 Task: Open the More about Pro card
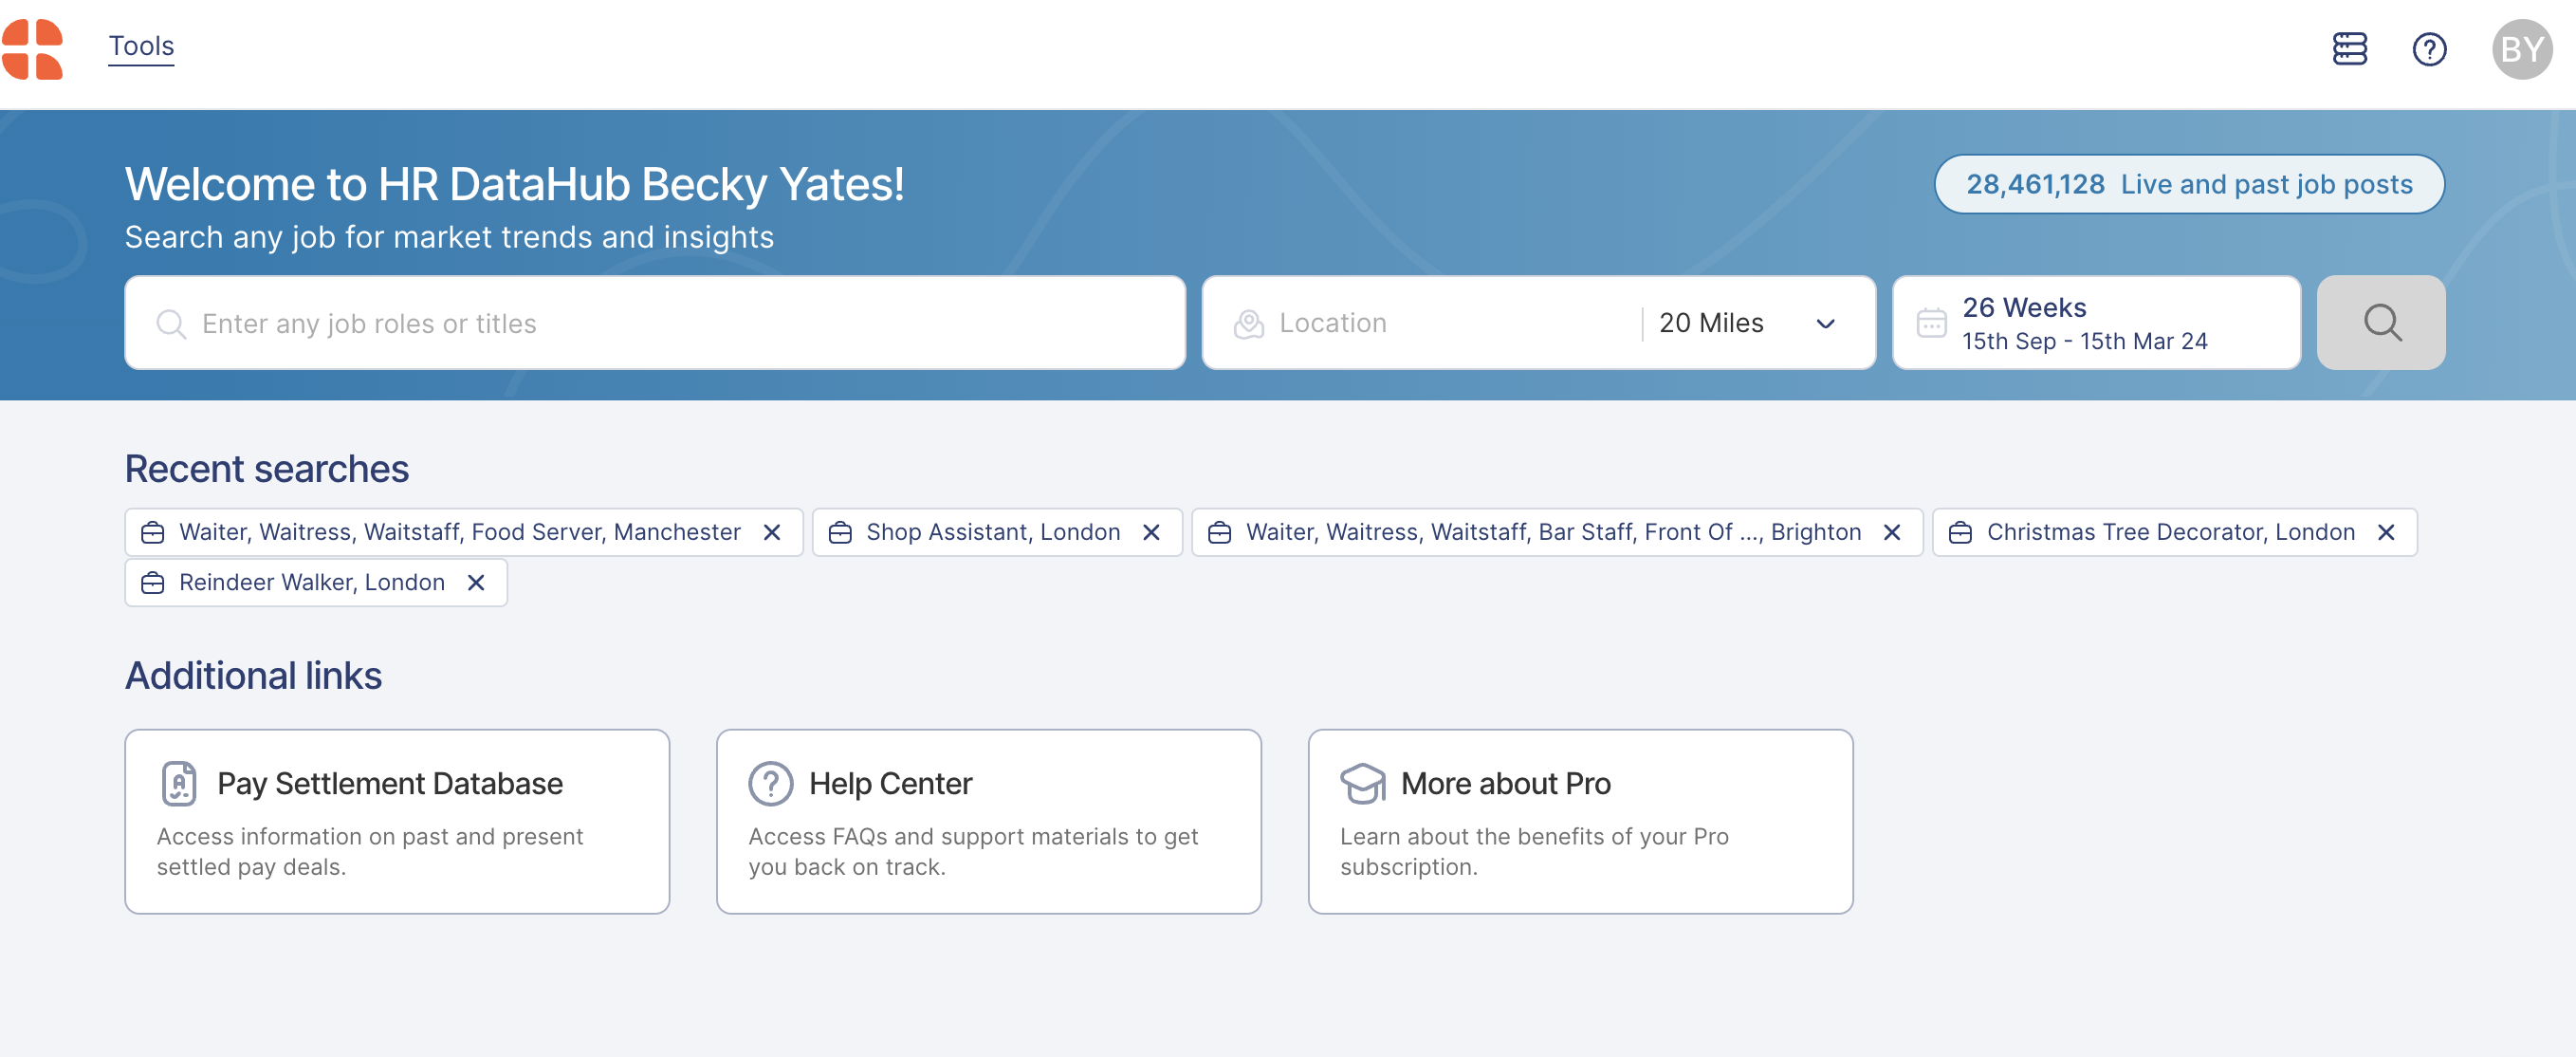pyautogui.click(x=1580, y=821)
